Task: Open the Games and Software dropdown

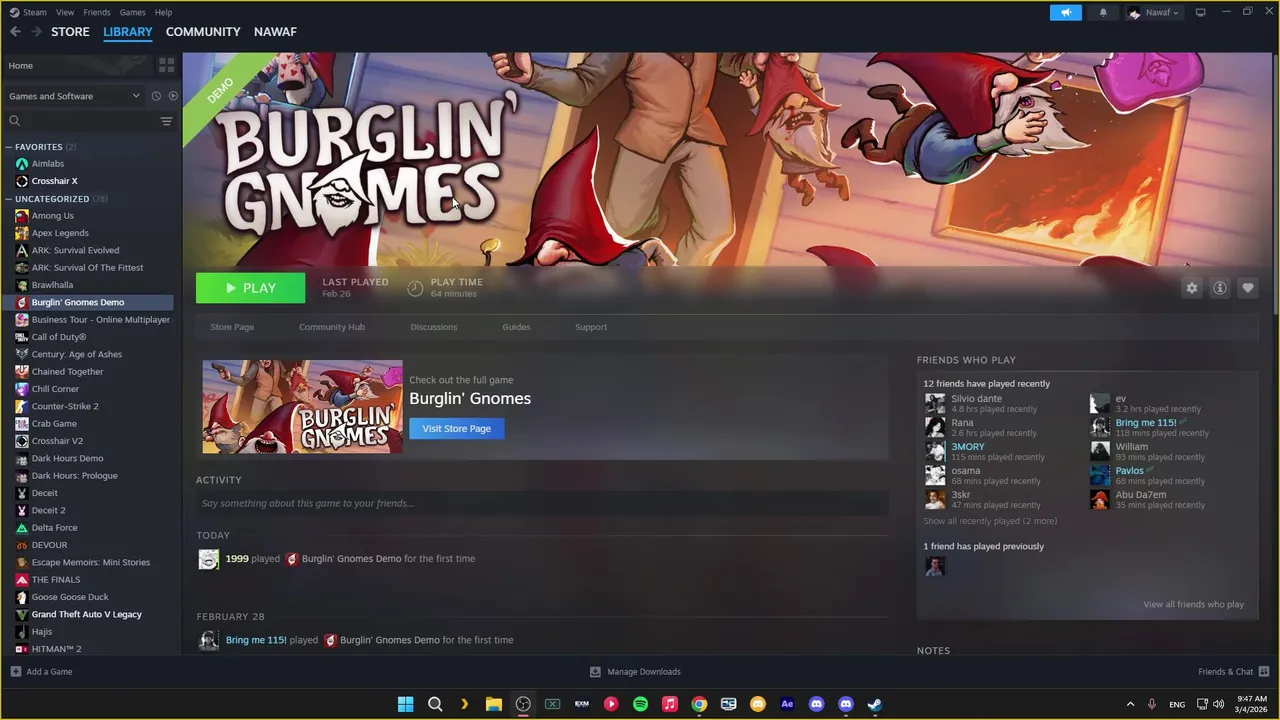Action: 74,96
